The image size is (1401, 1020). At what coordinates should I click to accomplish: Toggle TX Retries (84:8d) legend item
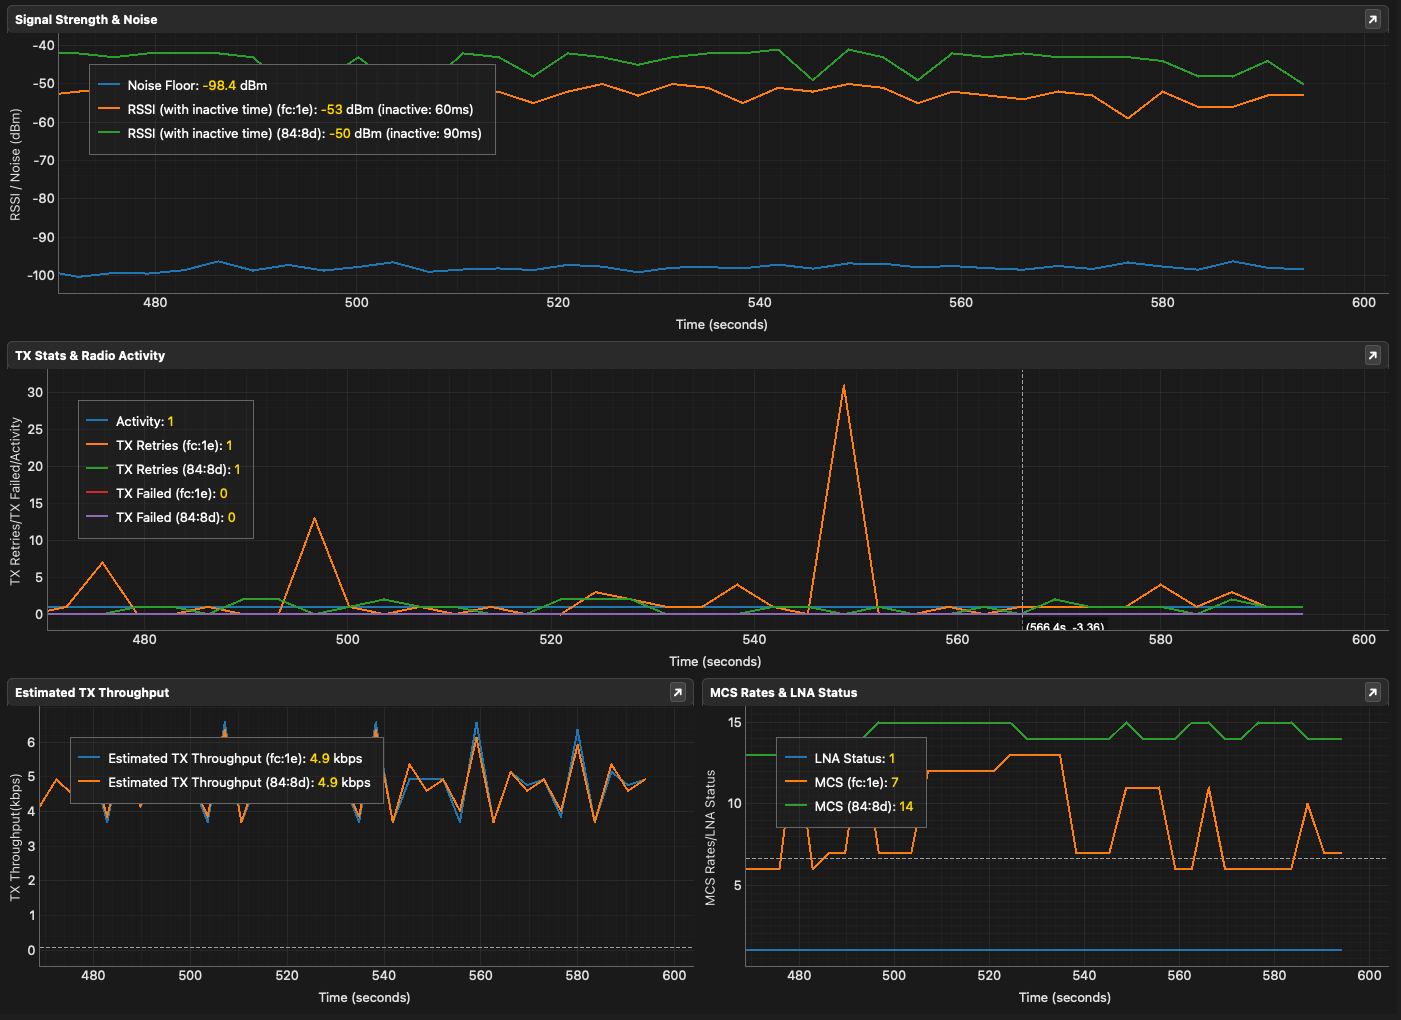coord(178,470)
